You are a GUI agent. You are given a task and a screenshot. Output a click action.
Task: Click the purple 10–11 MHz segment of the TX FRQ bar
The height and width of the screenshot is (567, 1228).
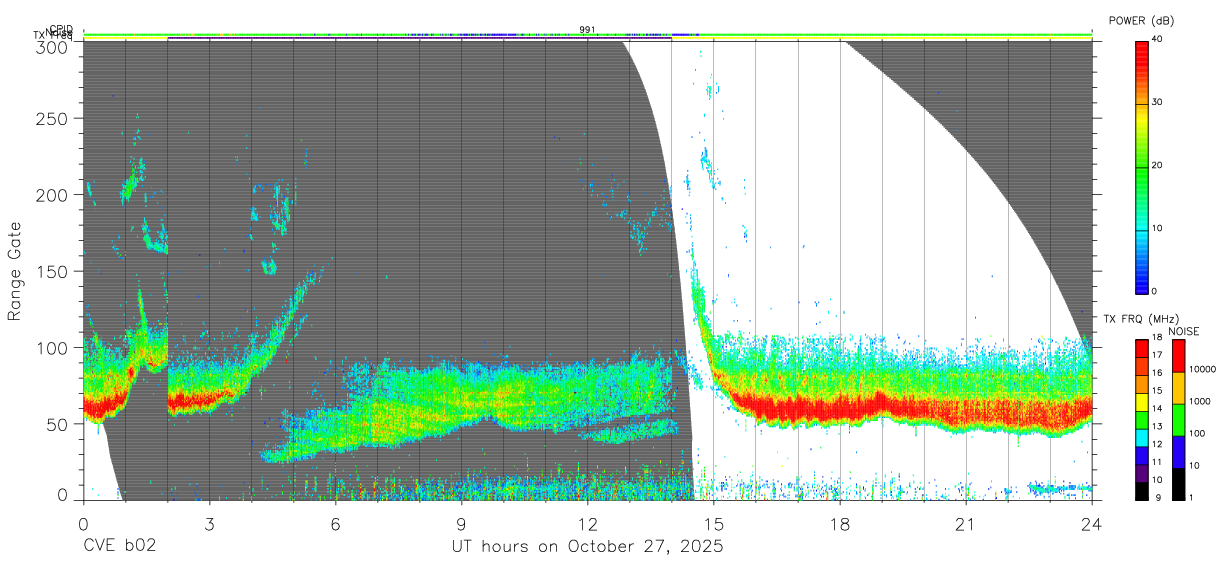1141,473
